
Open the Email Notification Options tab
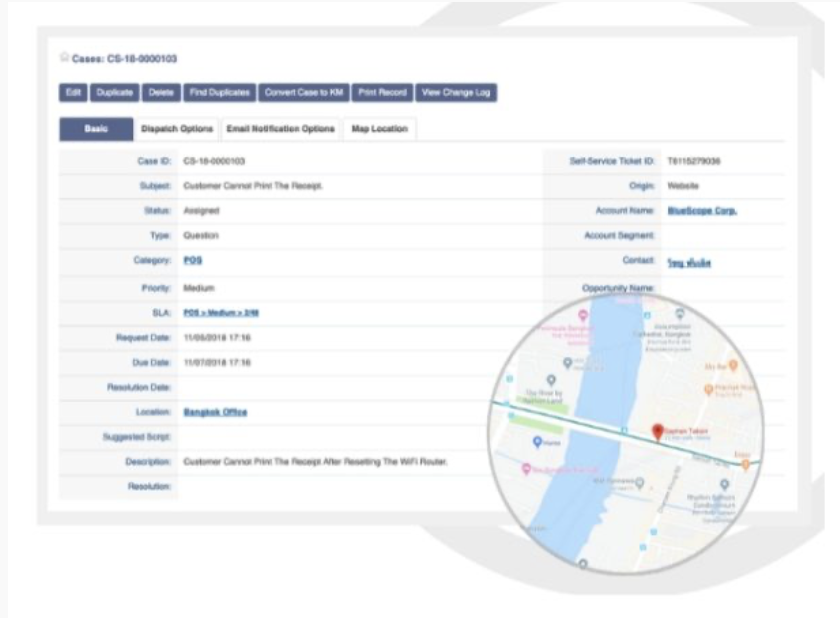click(x=280, y=129)
